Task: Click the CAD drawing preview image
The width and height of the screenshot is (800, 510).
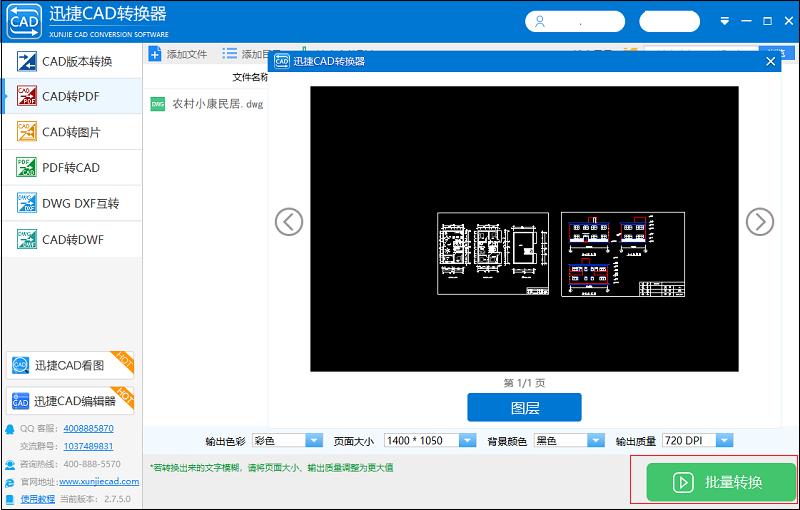Action: pos(524,228)
